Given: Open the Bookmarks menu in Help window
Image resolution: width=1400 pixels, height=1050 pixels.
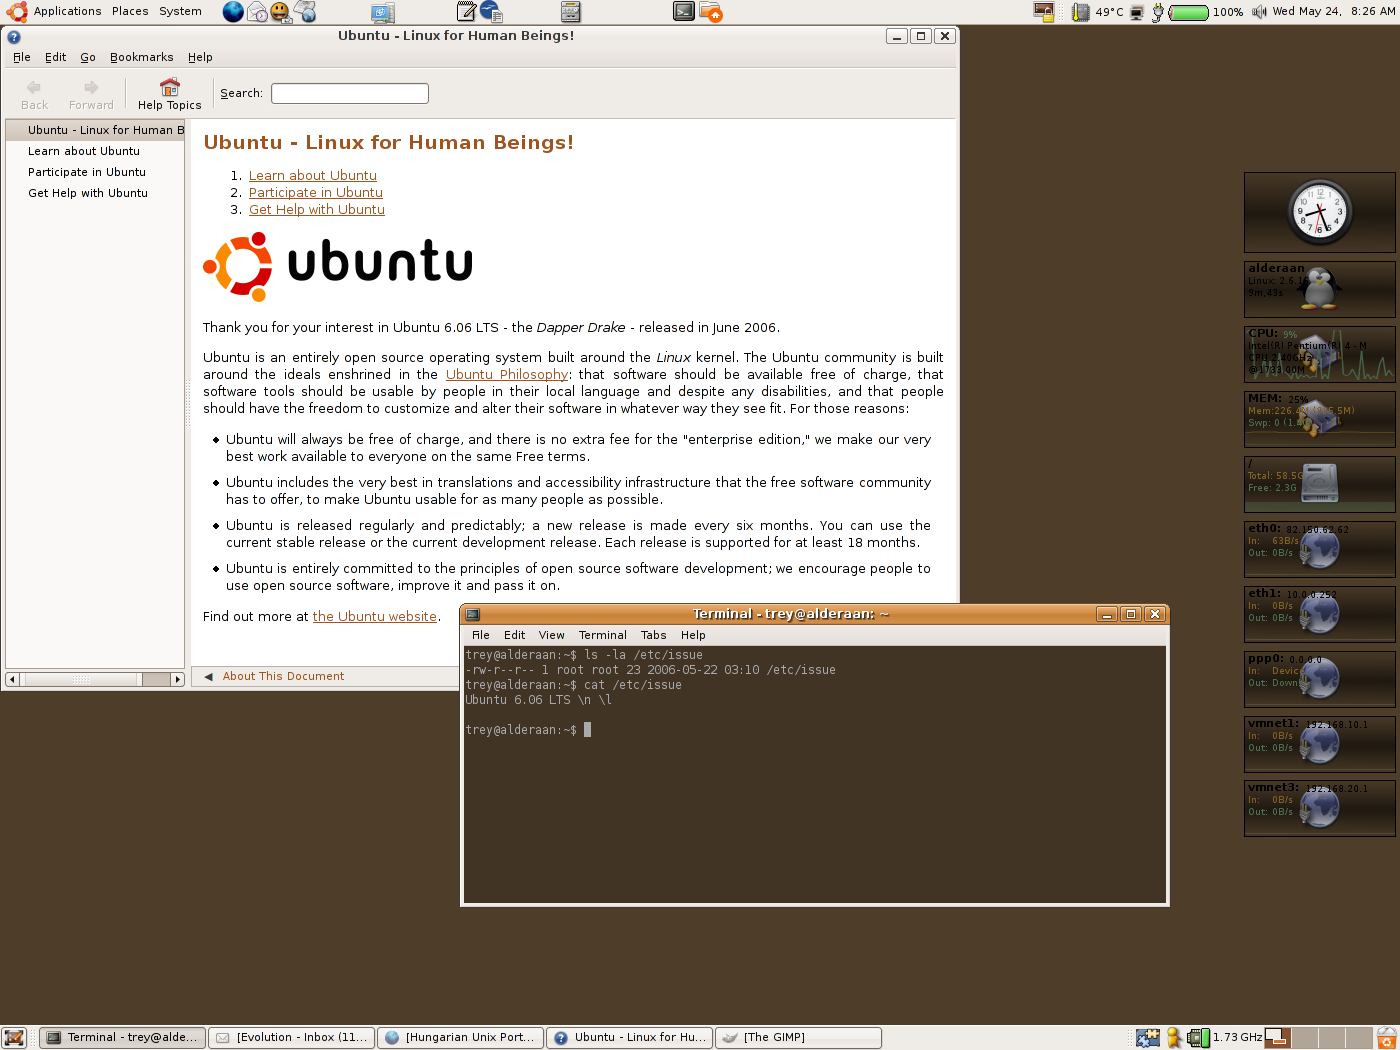Looking at the screenshot, I should point(141,57).
